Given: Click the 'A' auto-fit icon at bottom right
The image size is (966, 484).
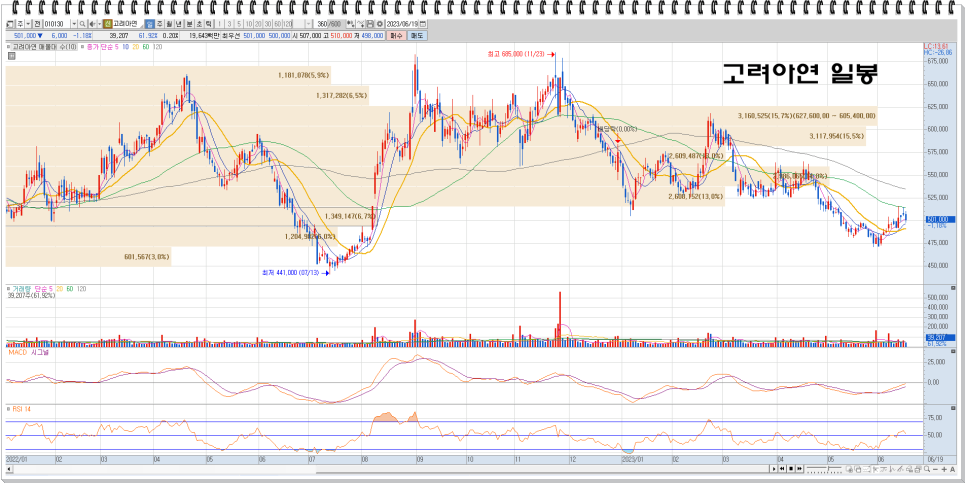Looking at the screenshot, I should pyautogui.click(x=952, y=469).
